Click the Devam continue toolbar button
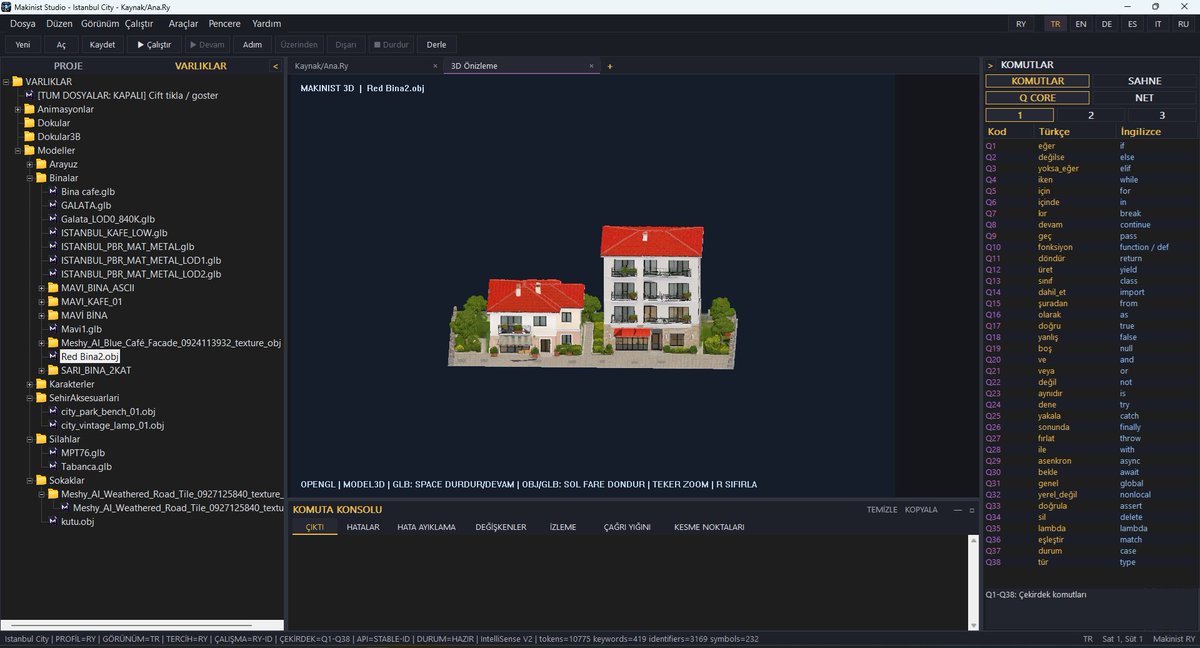This screenshot has height=648, width=1200. coord(207,44)
